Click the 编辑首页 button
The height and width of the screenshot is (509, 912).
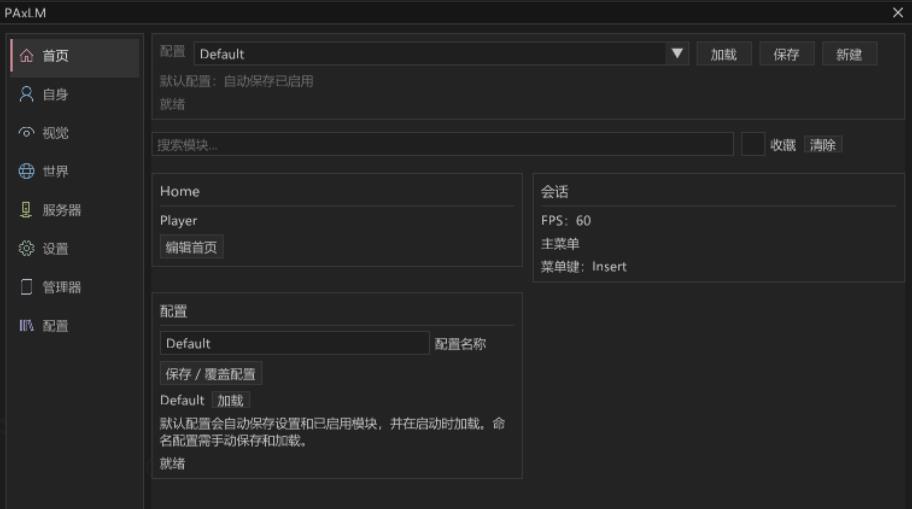pos(191,247)
